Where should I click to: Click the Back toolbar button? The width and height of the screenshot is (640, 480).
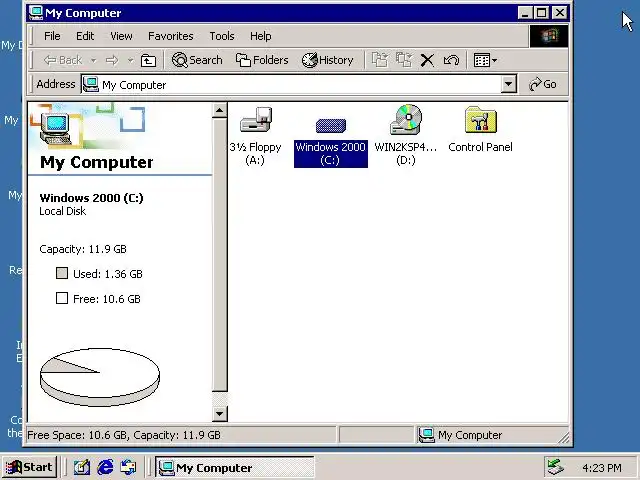click(63, 60)
